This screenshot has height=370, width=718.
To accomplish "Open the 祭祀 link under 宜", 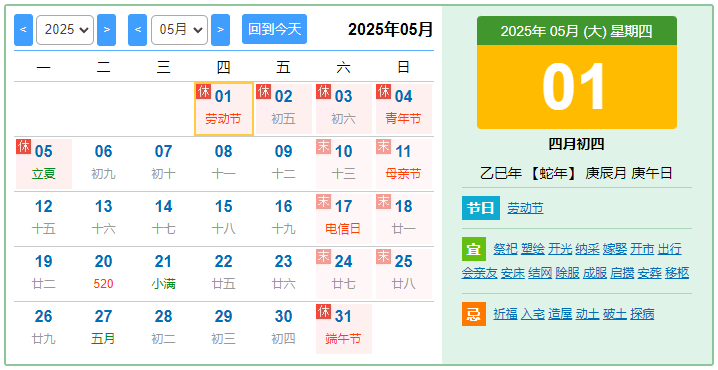I will [x=506, y=249].
